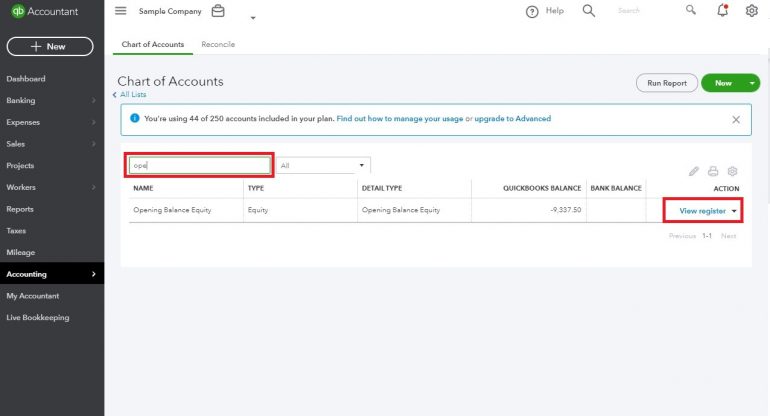Image resolution: width=770 pixels, height=416 pixels.
Task: Close the usage info banner
Action: click(736, 119)
